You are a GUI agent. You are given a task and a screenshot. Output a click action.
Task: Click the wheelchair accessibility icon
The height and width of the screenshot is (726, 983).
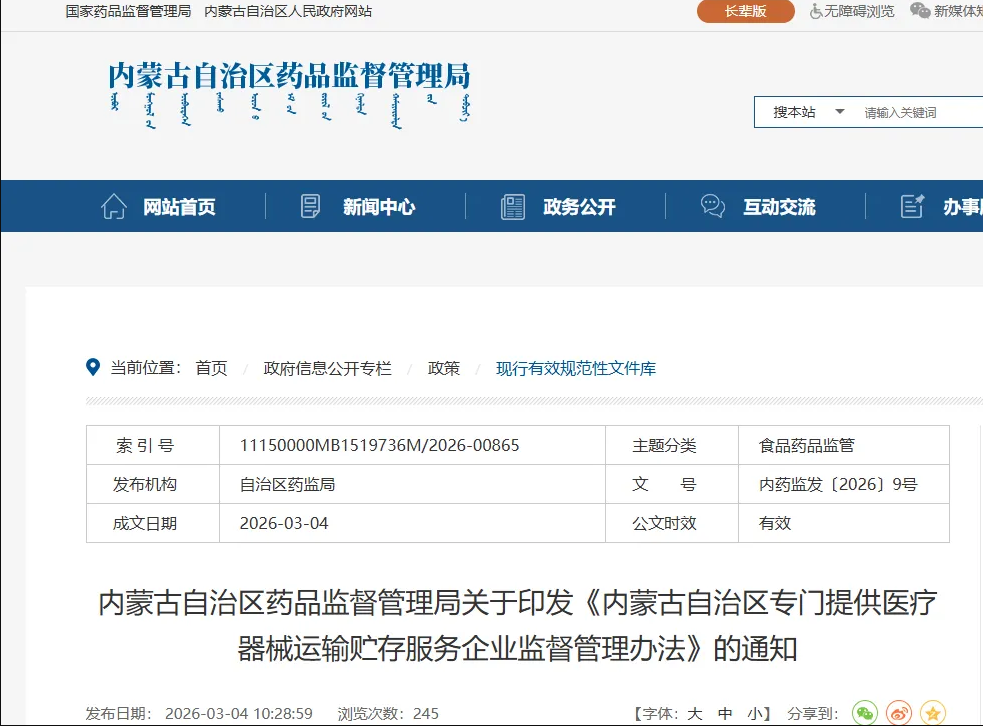816,11
